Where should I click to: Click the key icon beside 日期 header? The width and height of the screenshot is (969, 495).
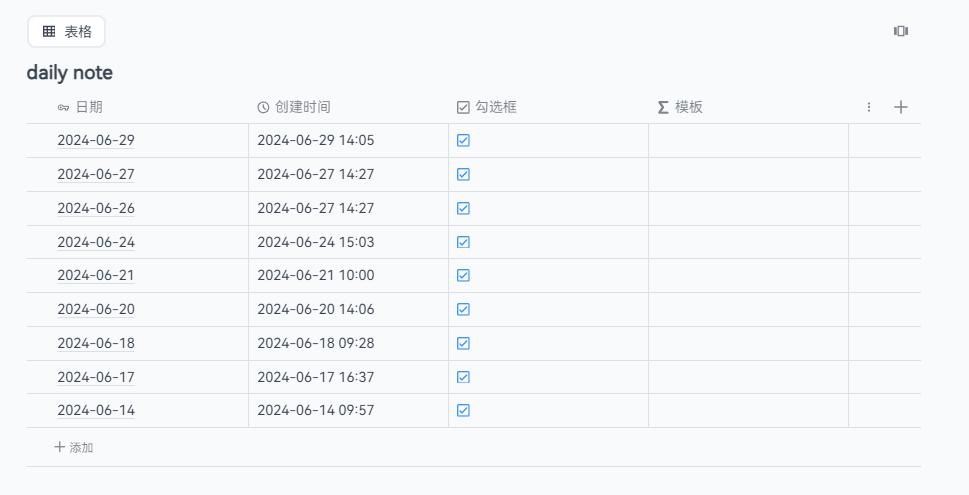pyautogui.click(x=63, y=107)
